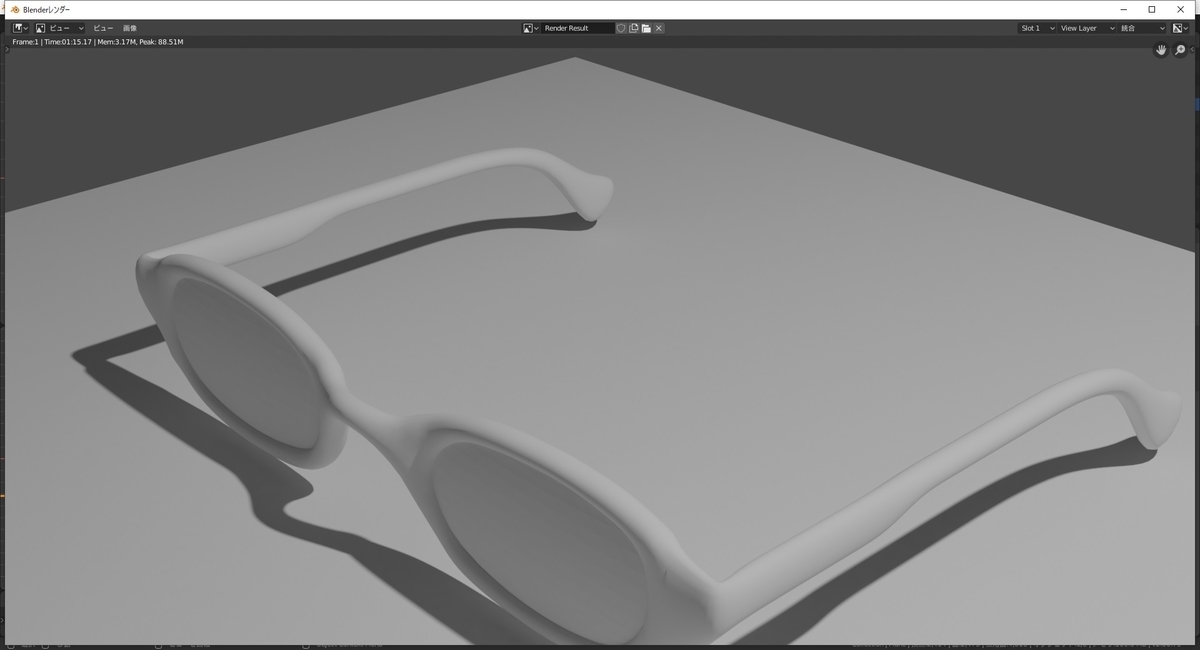Open the View Layer dropdown
Viewport: 1200px width, 650px height.
click(x=1086, y=28)
